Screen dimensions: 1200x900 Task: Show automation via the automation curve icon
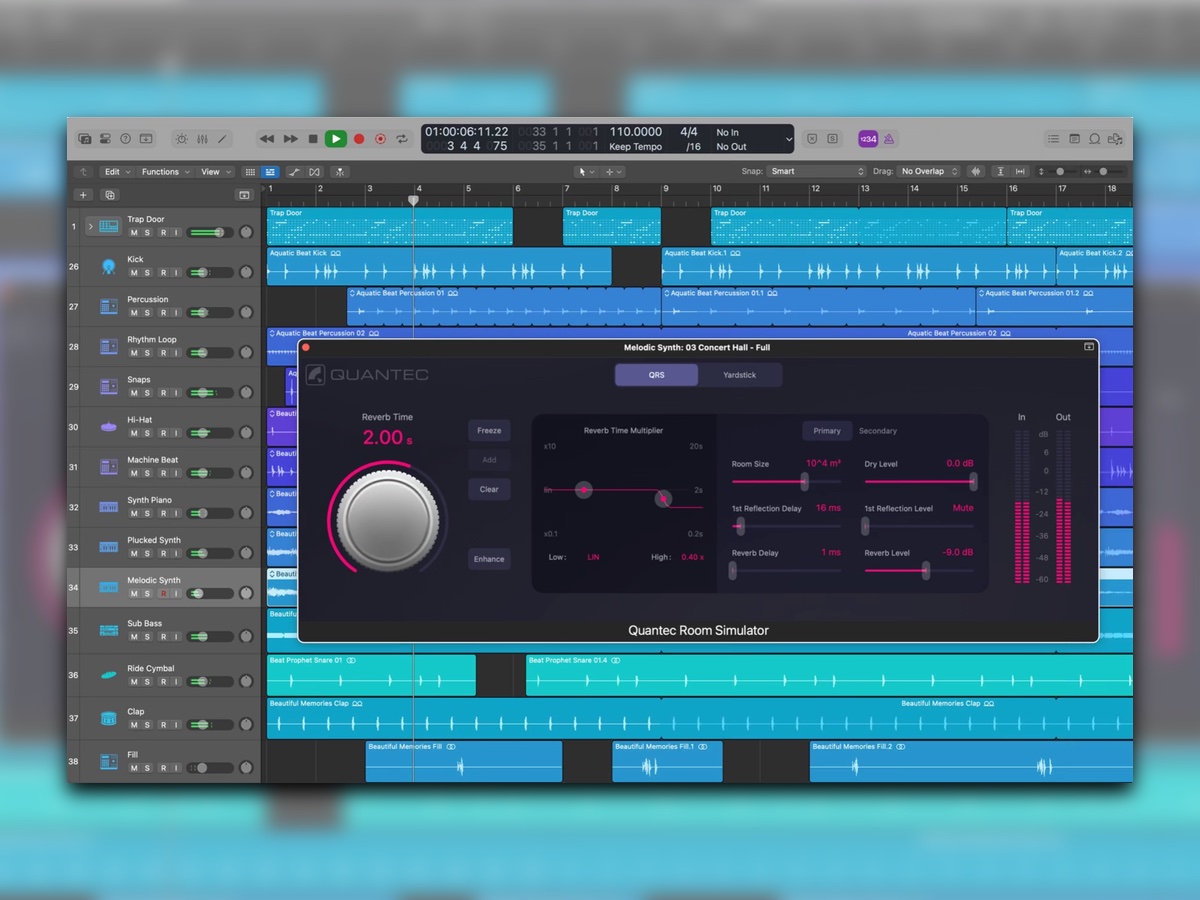[295, 171]
